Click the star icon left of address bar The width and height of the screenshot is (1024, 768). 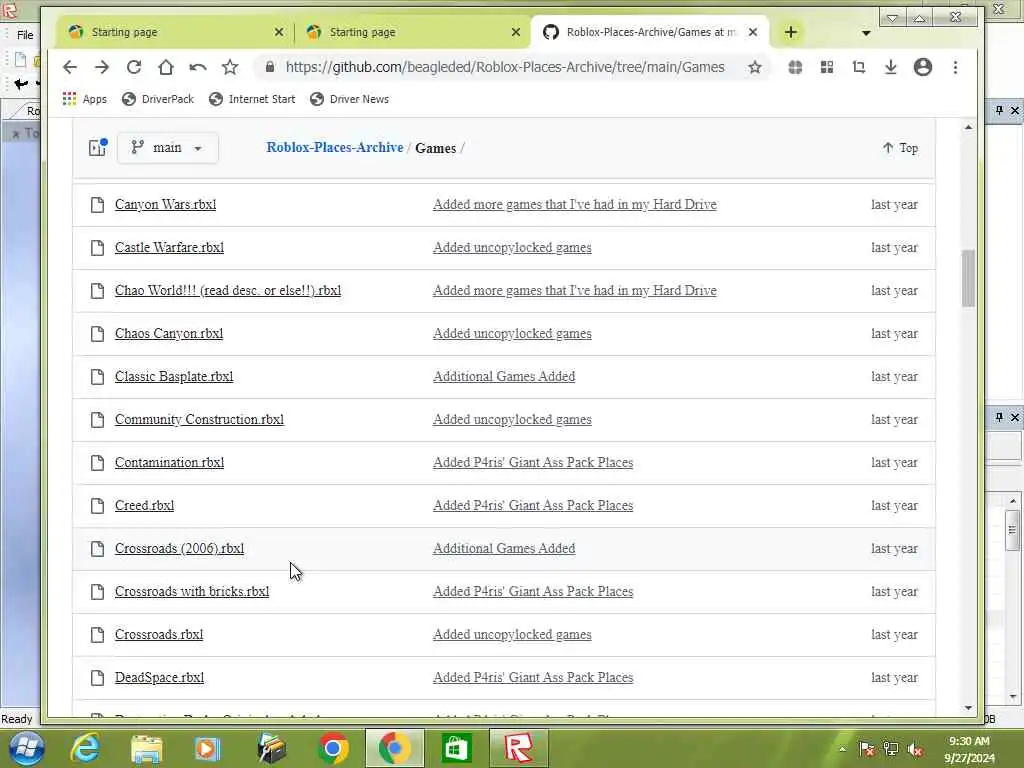pyautogui.click(x=230, y=67)
